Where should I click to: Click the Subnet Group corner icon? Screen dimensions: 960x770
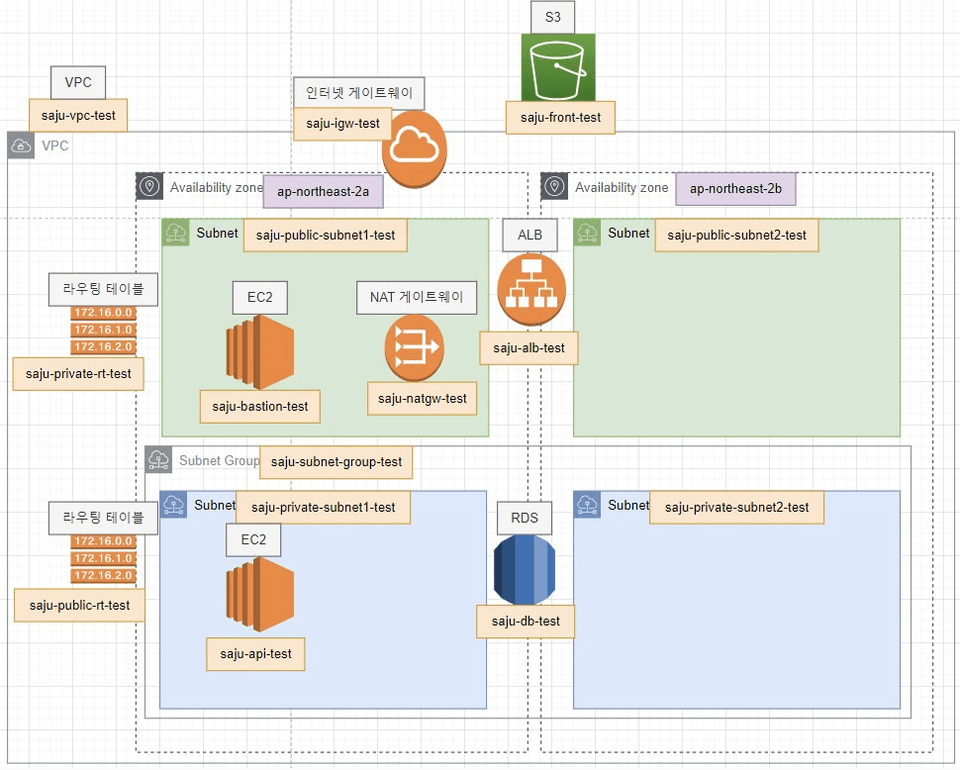point(159,460)
